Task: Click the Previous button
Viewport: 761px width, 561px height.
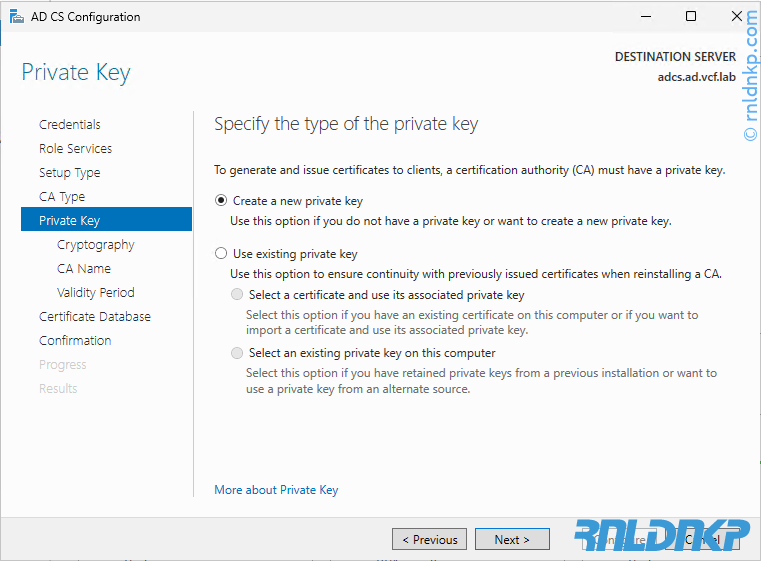Action: click(x=429, y=540)
